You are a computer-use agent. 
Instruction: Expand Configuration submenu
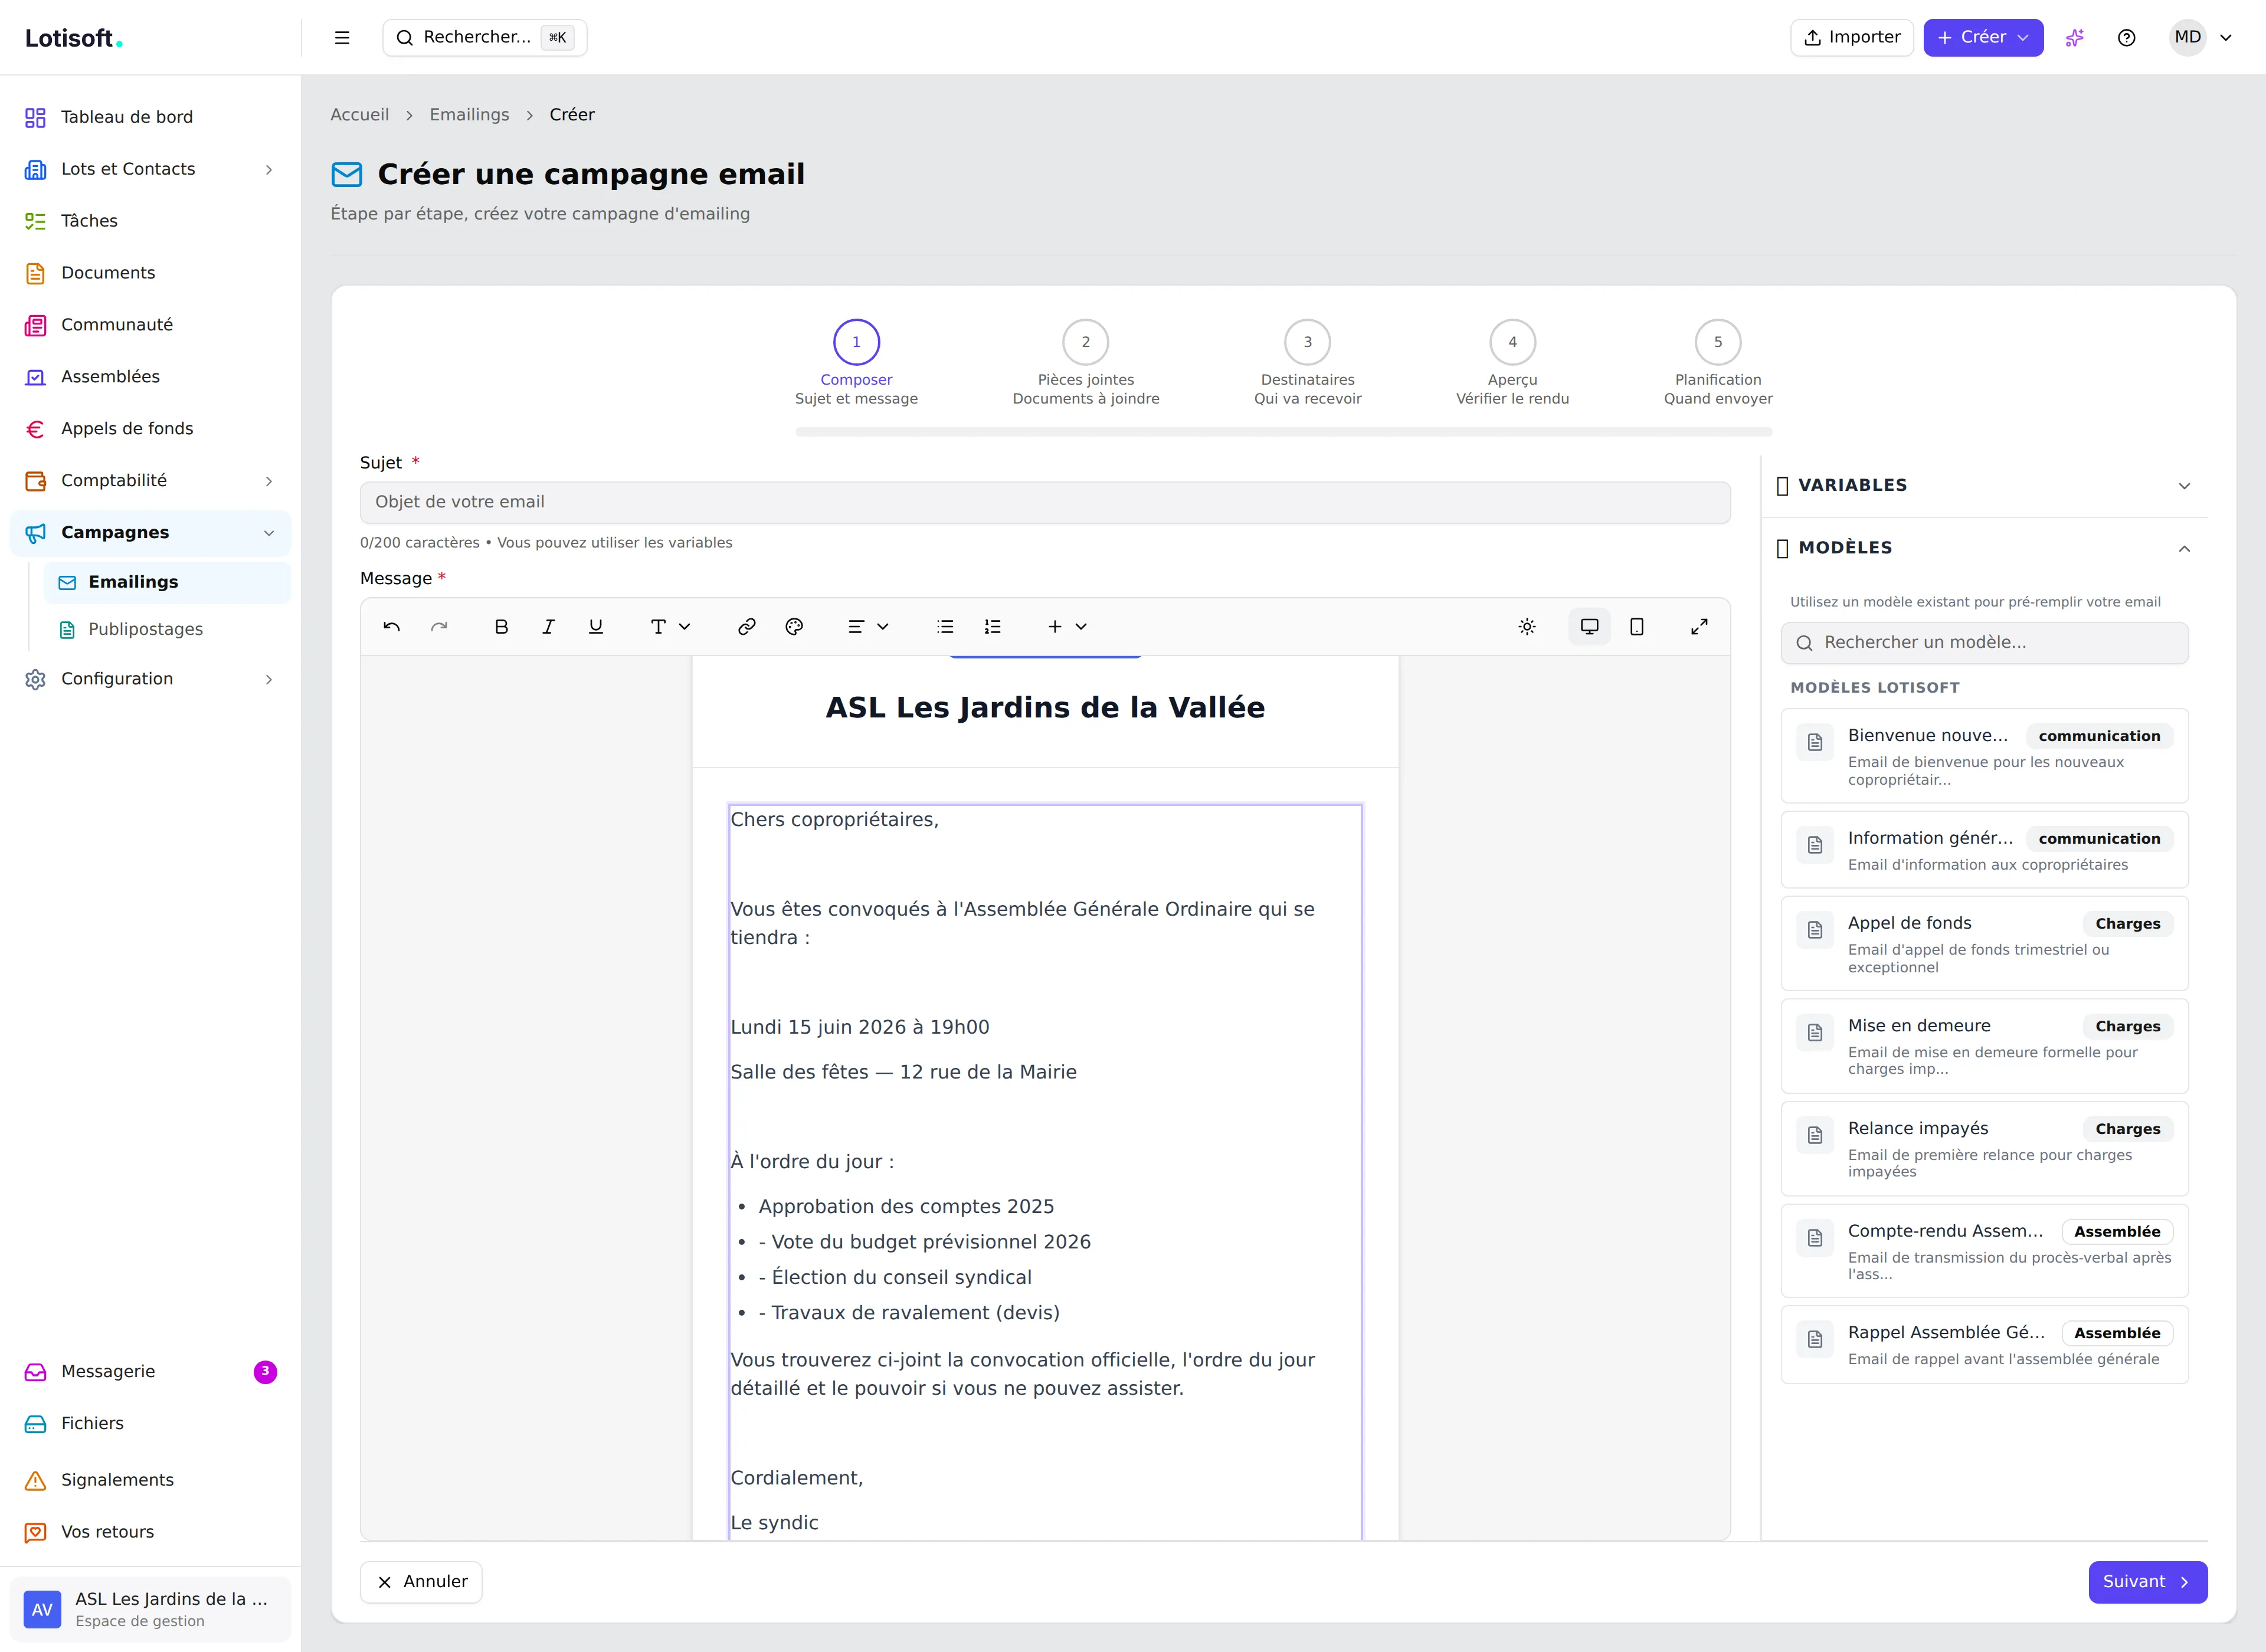click(x=150, y=679)
